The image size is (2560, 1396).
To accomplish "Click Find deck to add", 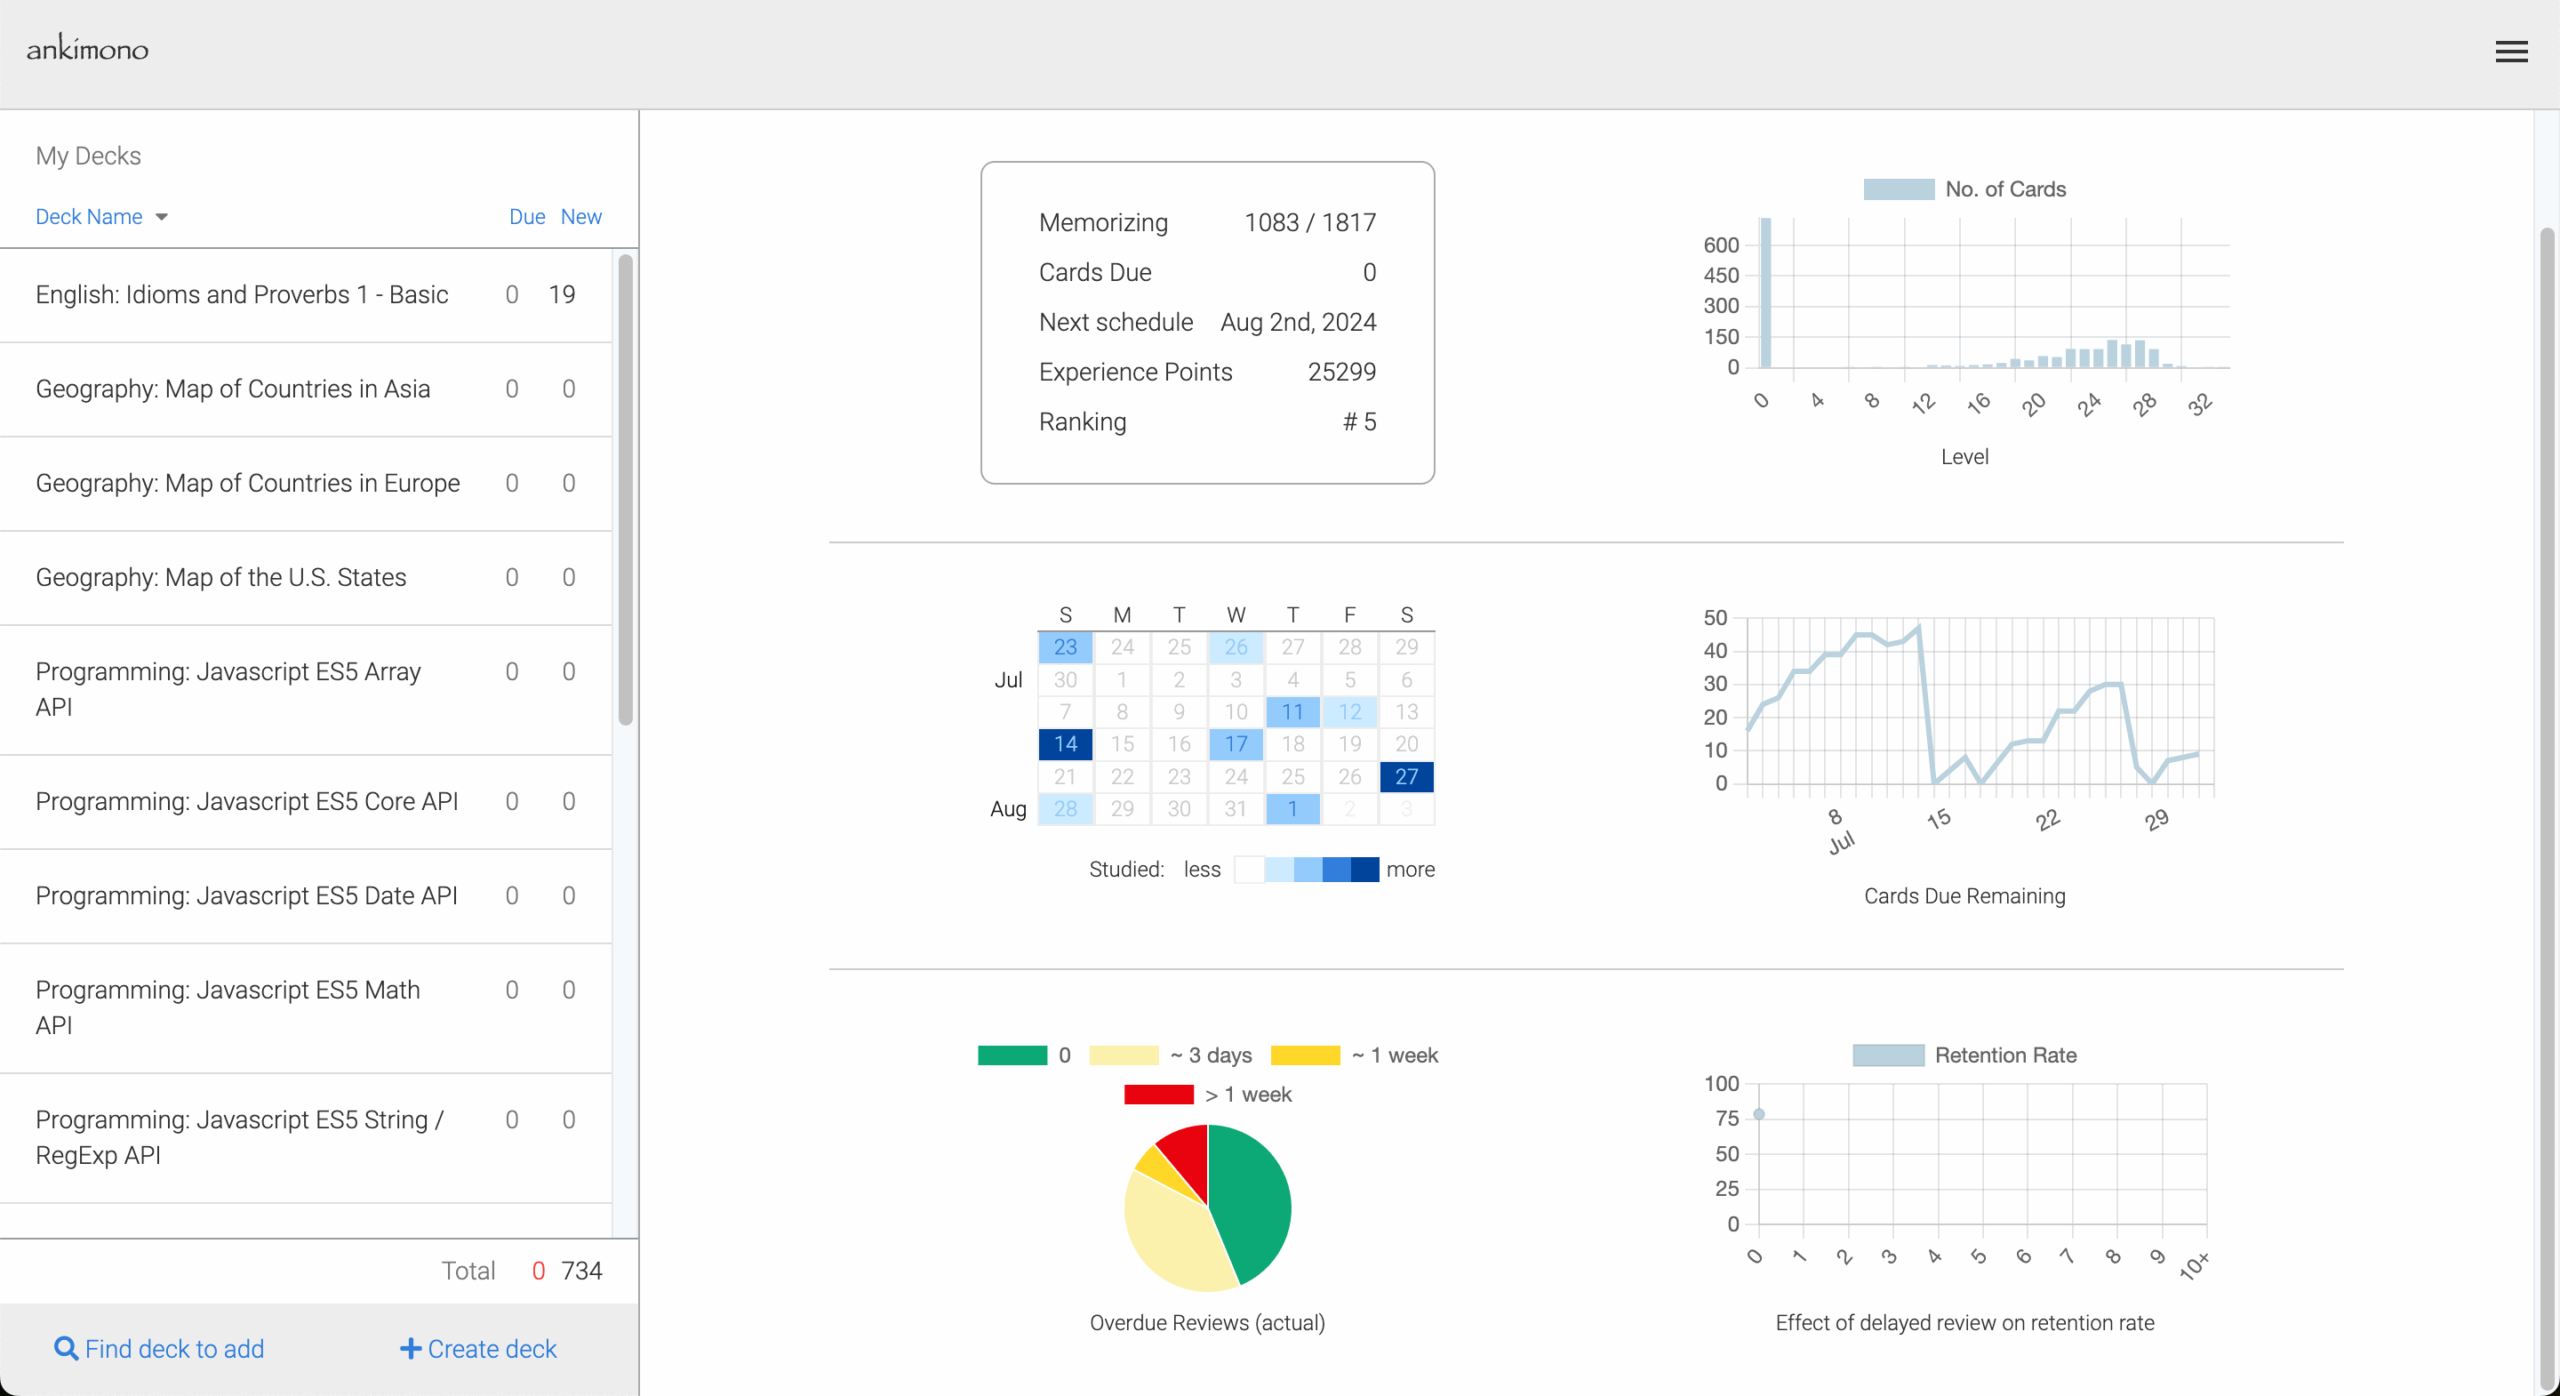I will click(174, 1349).
